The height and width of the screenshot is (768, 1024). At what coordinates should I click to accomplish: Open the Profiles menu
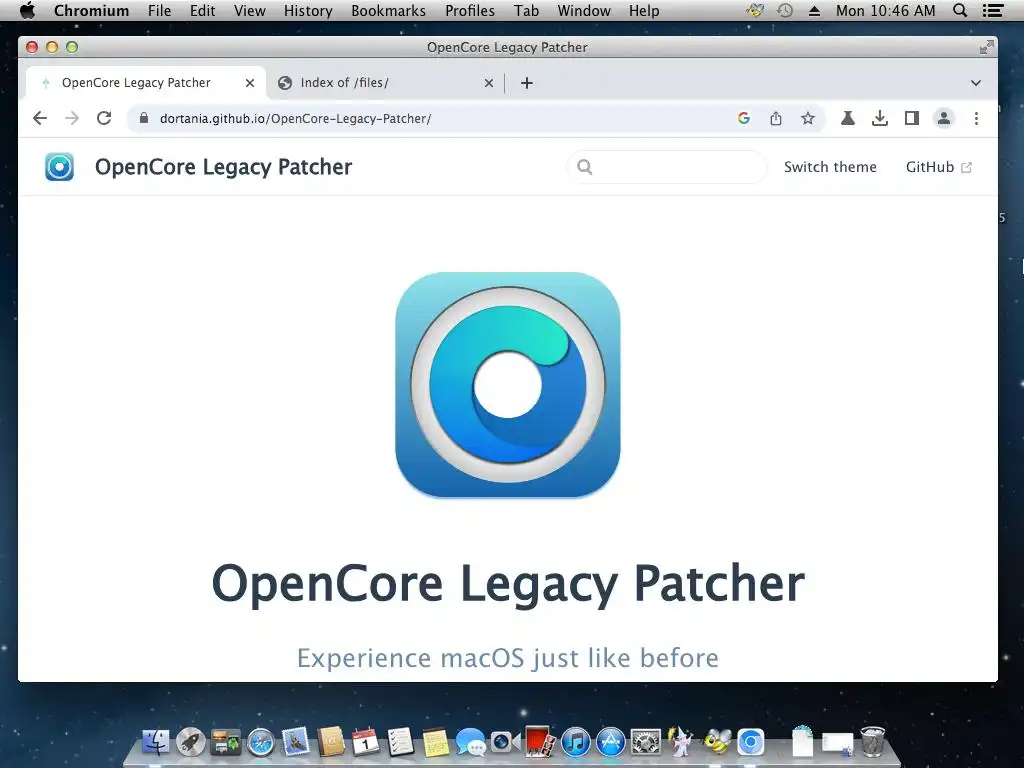click(x=470, y=10)
